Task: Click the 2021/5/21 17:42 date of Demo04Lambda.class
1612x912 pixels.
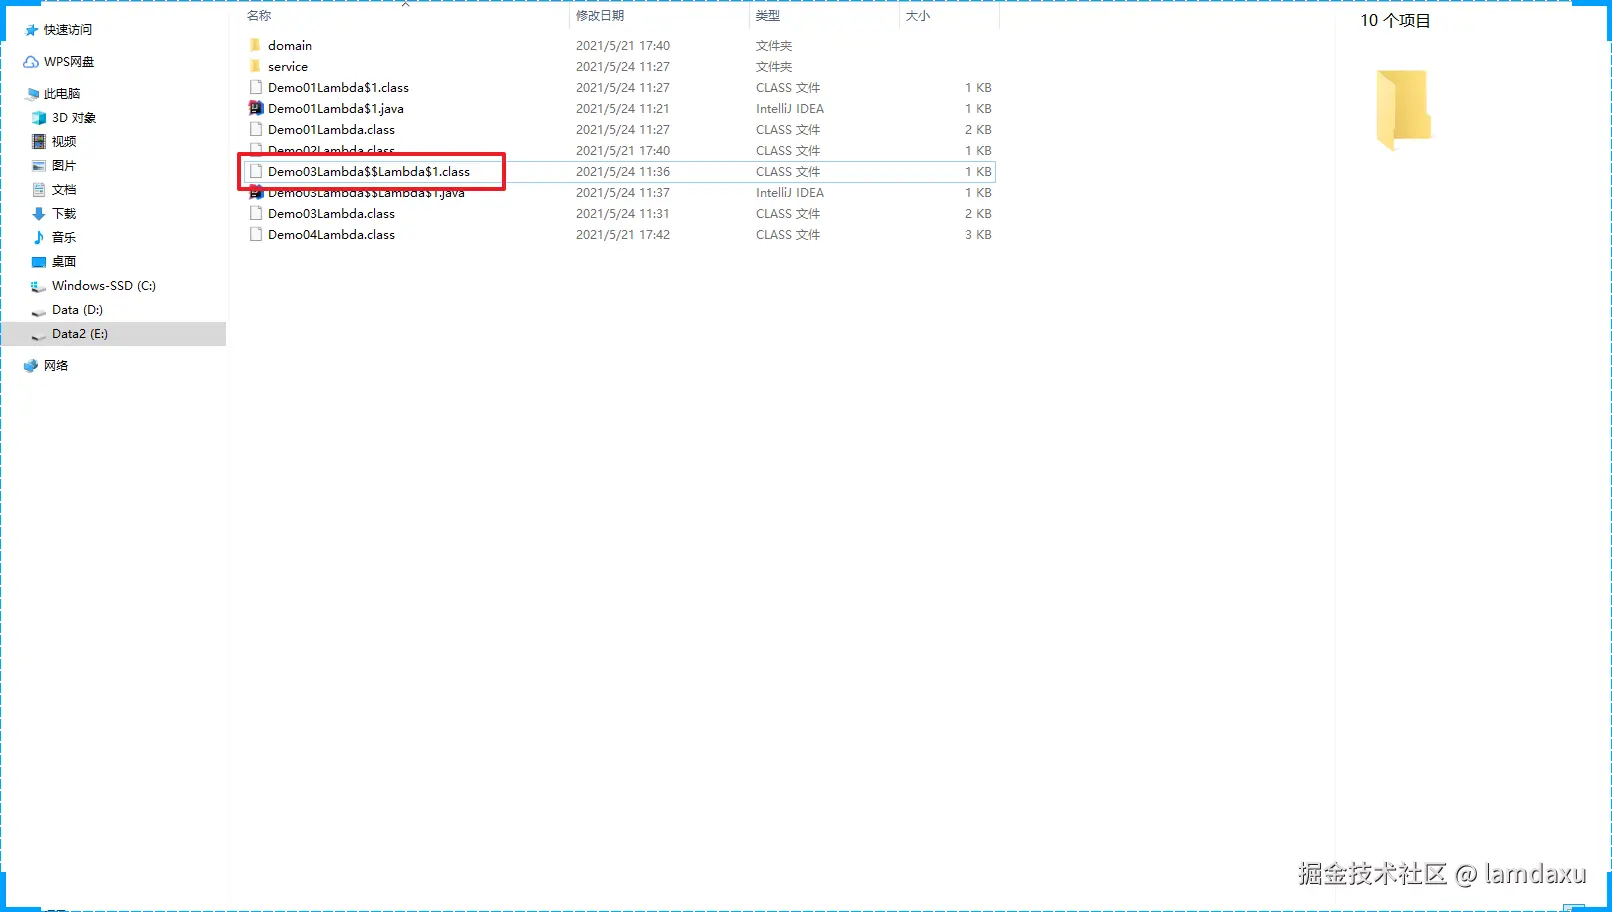Action: [x=623, y=235]
